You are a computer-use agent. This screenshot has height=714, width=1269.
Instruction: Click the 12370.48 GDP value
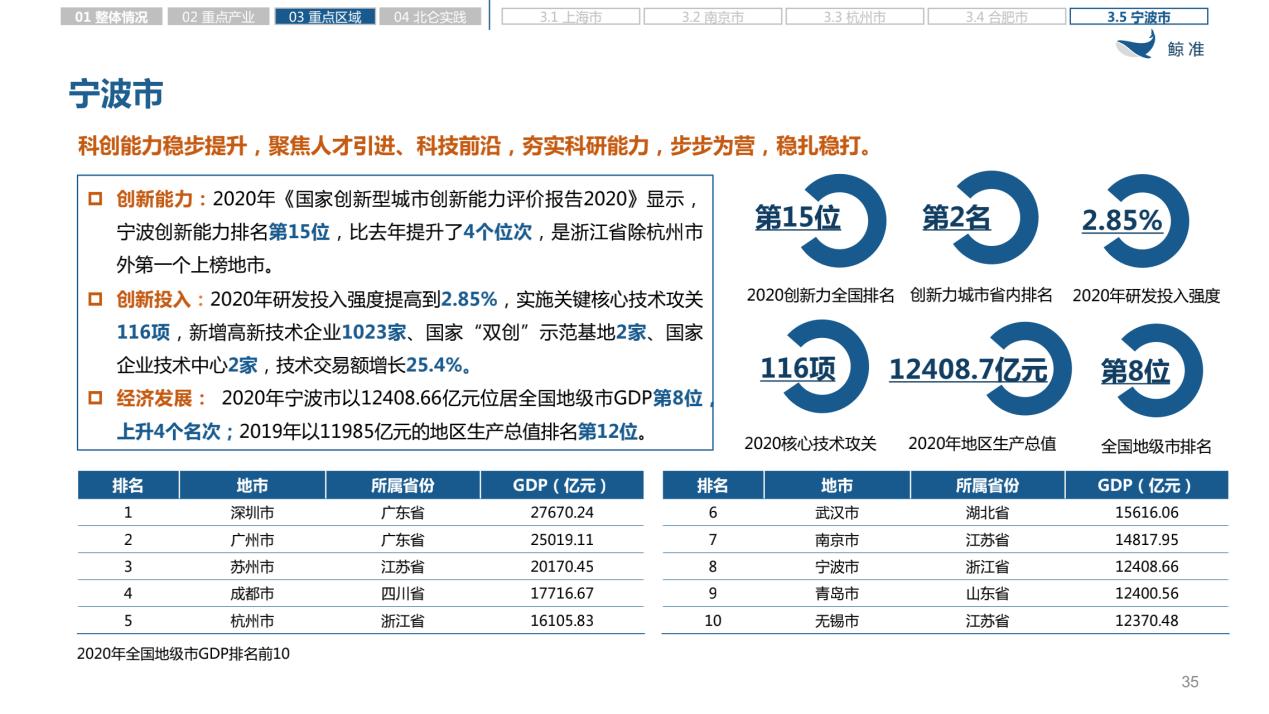pos(1147,621)
